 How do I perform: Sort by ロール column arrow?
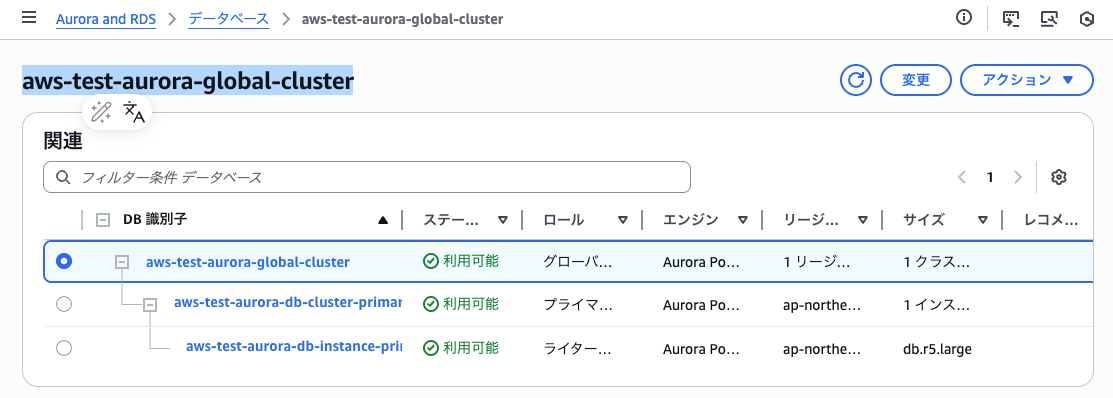pos(623,220)
